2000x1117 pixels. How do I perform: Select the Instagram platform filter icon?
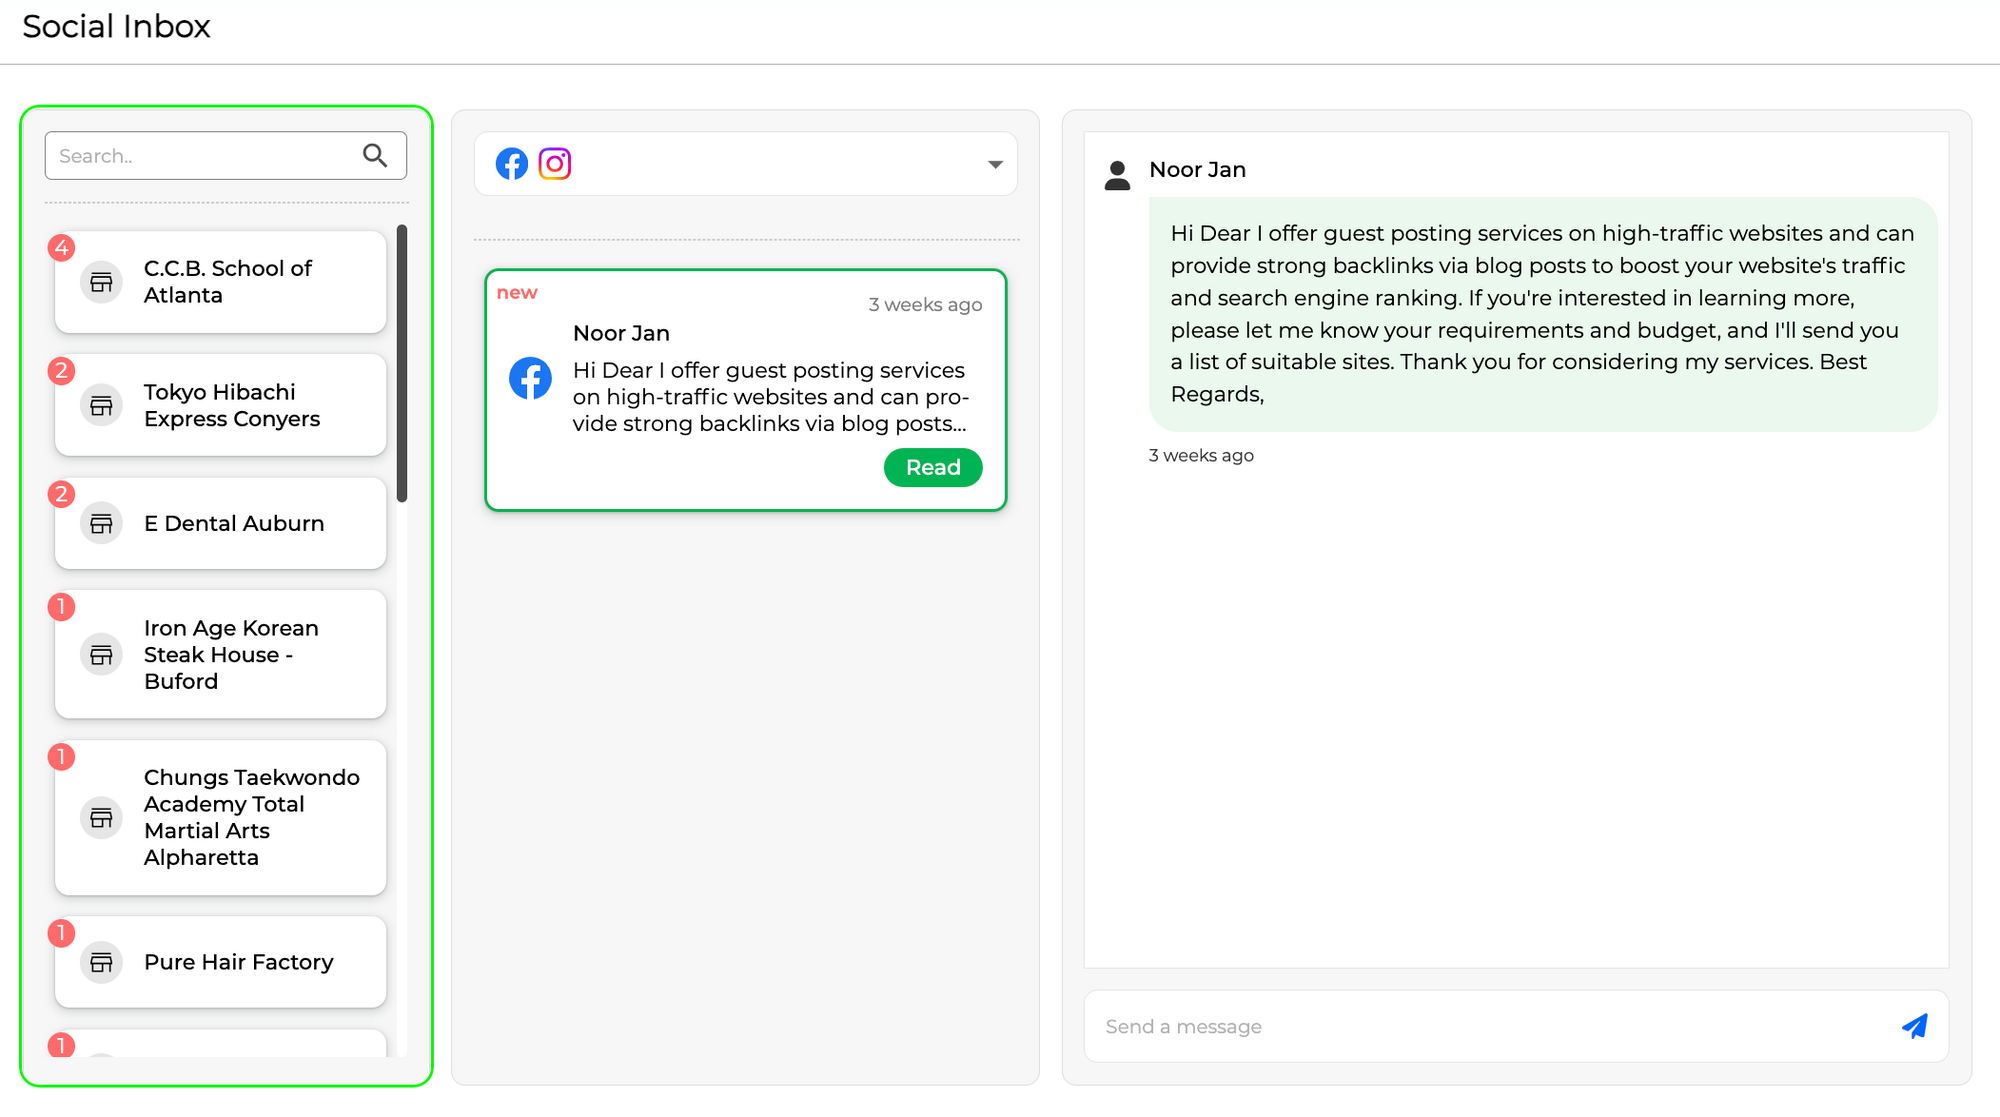coord(554,163)
